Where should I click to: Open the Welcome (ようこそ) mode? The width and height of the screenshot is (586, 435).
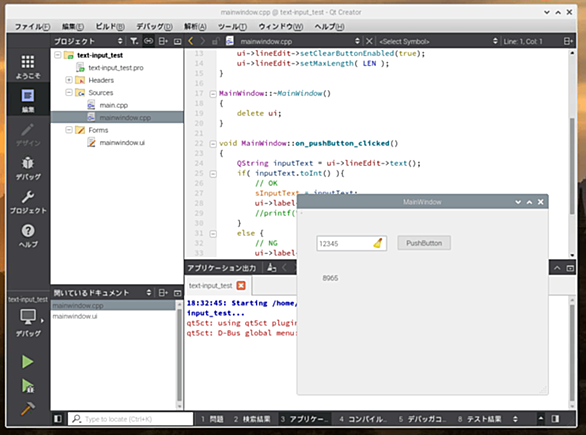point(28,67)
